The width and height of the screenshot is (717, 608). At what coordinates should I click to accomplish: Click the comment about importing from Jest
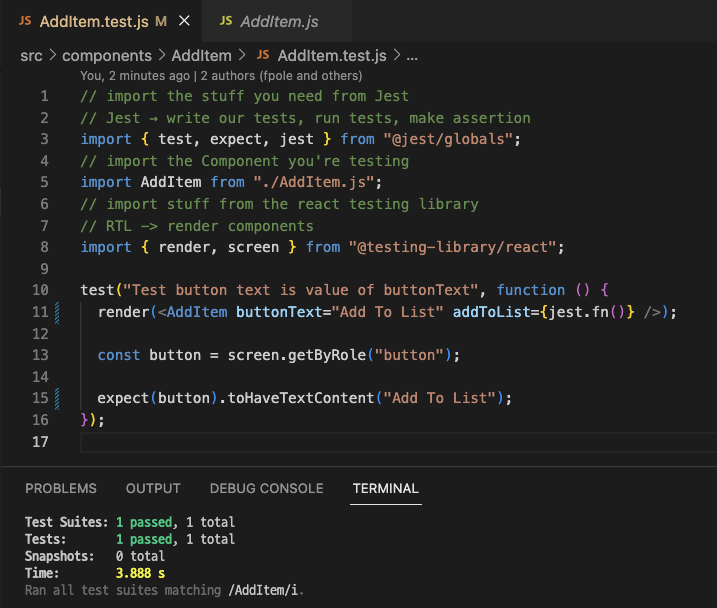(x=244, y=96)
